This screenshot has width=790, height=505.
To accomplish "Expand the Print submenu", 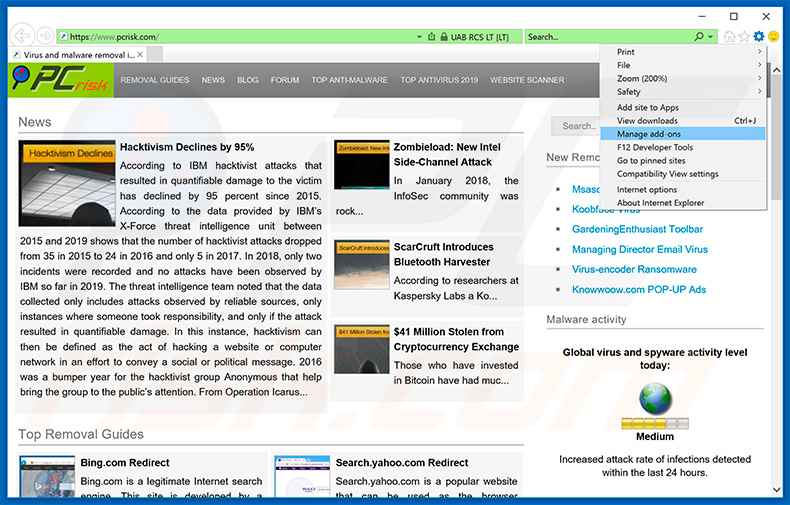I will (683, 51).
